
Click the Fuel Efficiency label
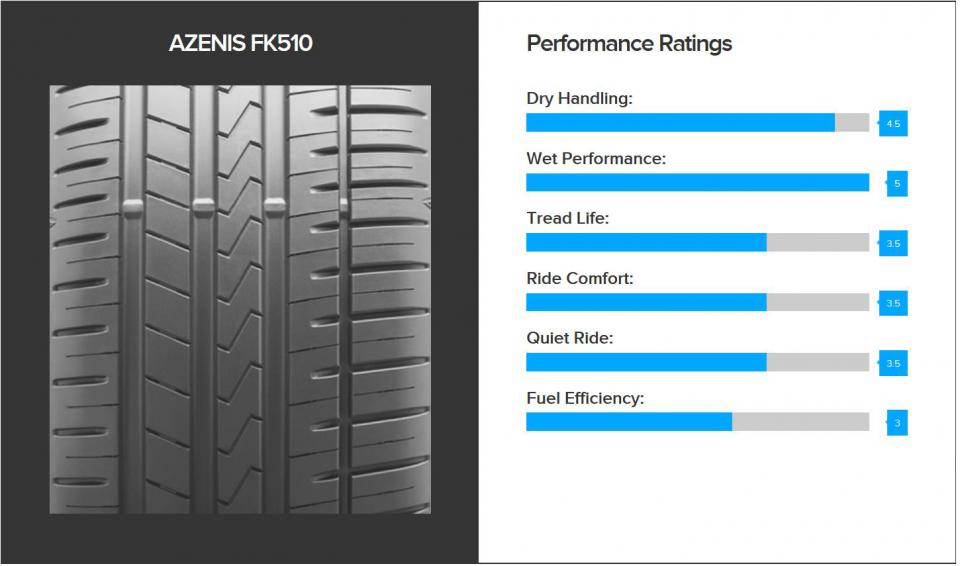click(x=585, y=399)
